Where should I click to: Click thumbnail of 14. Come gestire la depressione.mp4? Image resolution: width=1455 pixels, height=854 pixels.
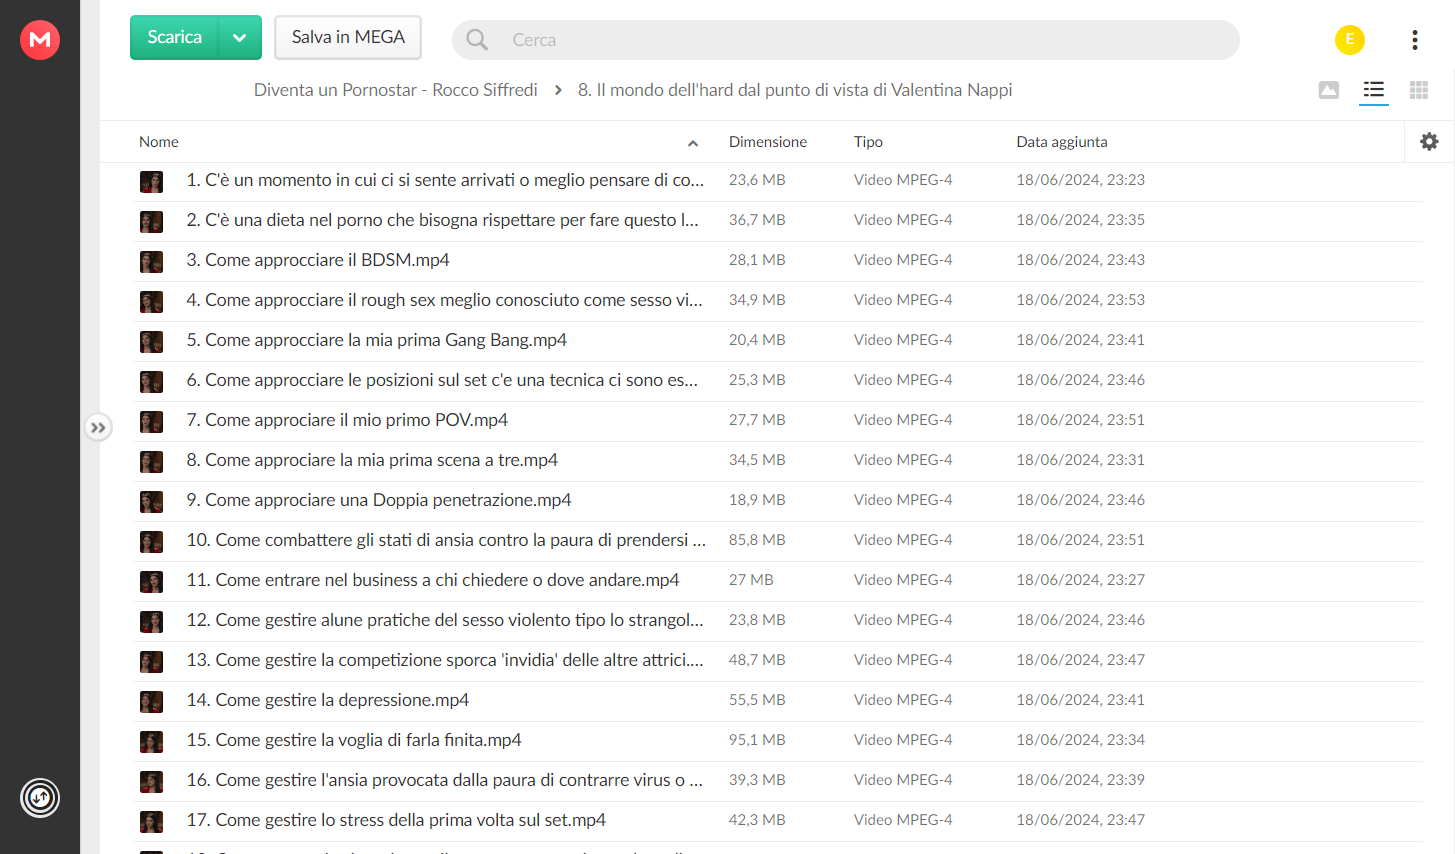pos(151,701)
